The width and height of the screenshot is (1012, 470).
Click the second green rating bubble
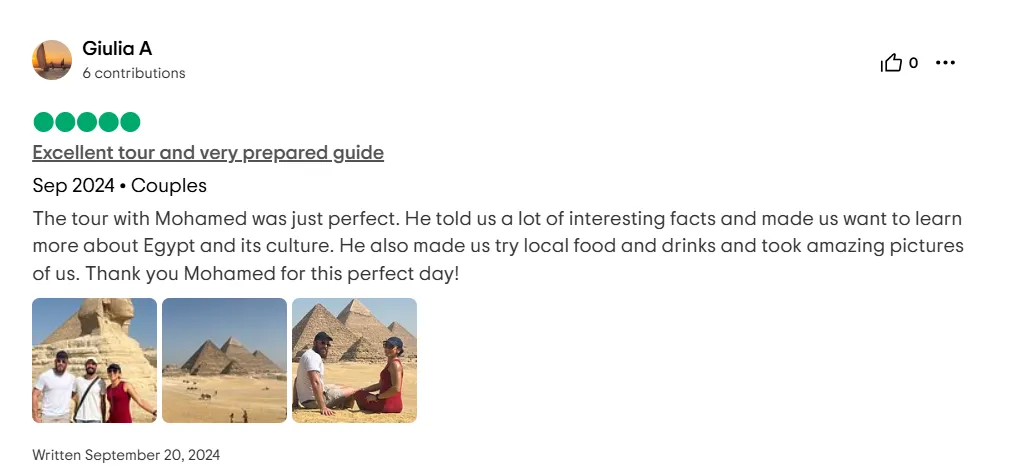click(x=65, y=122)
